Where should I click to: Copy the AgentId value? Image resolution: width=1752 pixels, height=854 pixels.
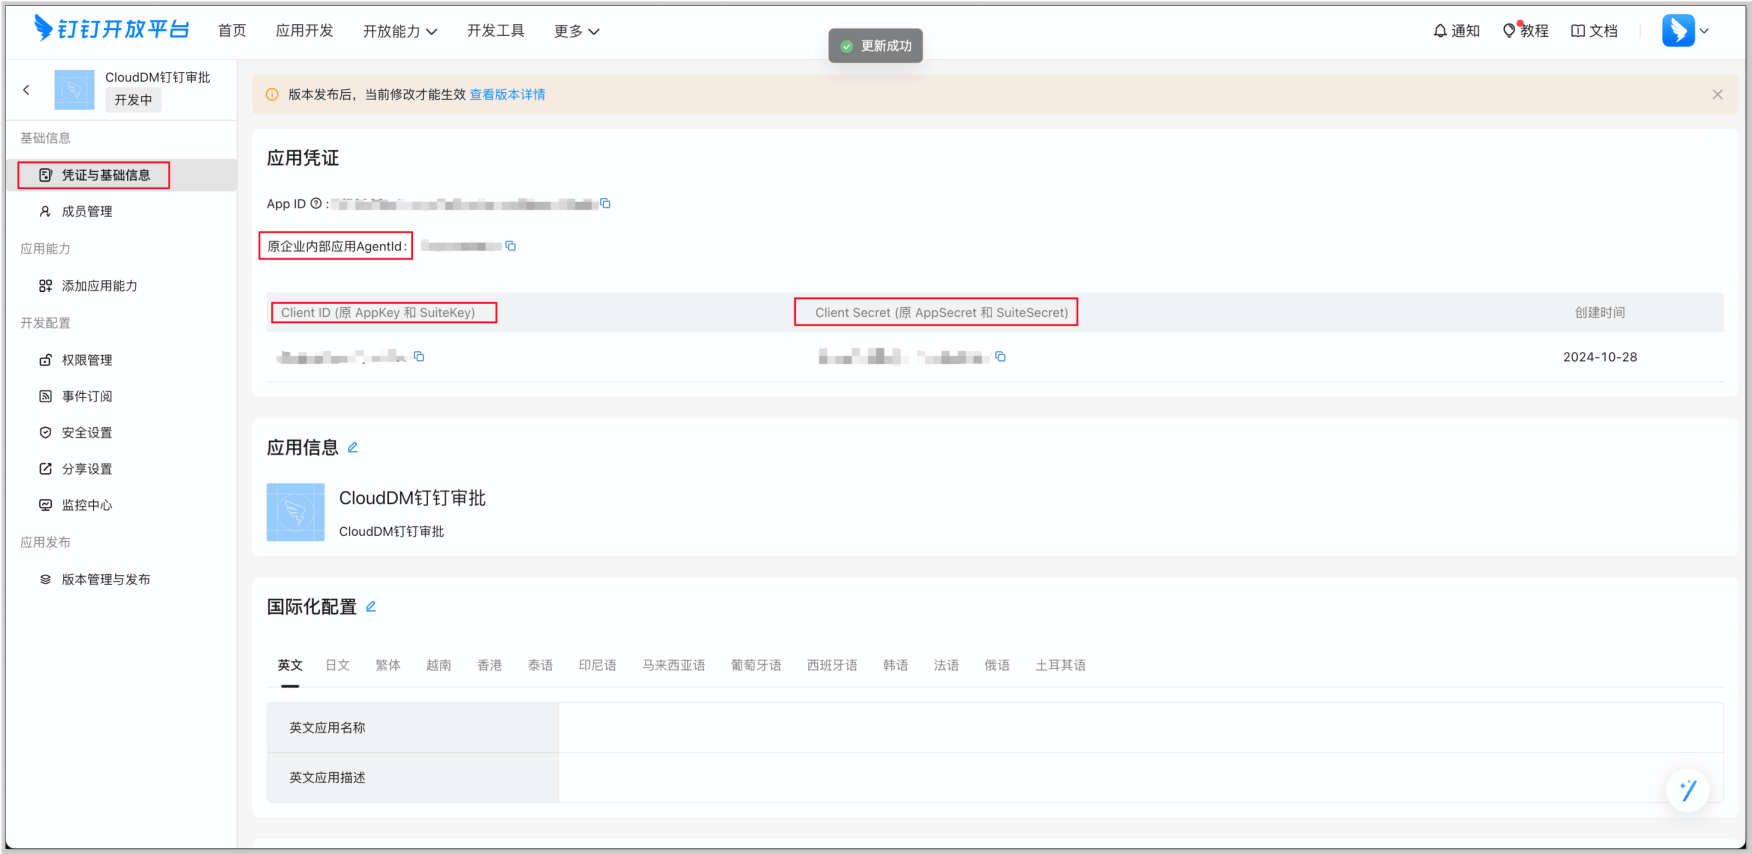511,246
